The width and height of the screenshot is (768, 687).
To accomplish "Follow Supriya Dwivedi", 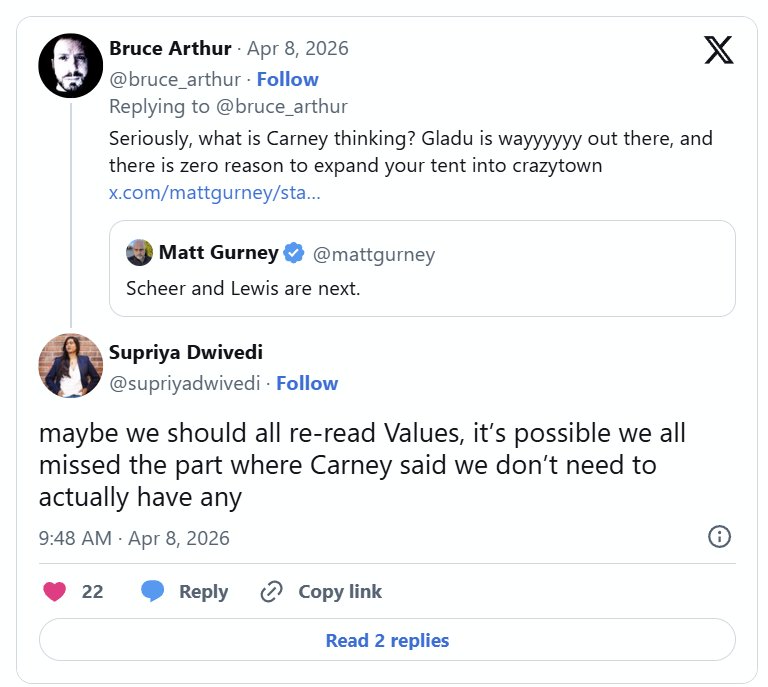I will coord(307,383).
